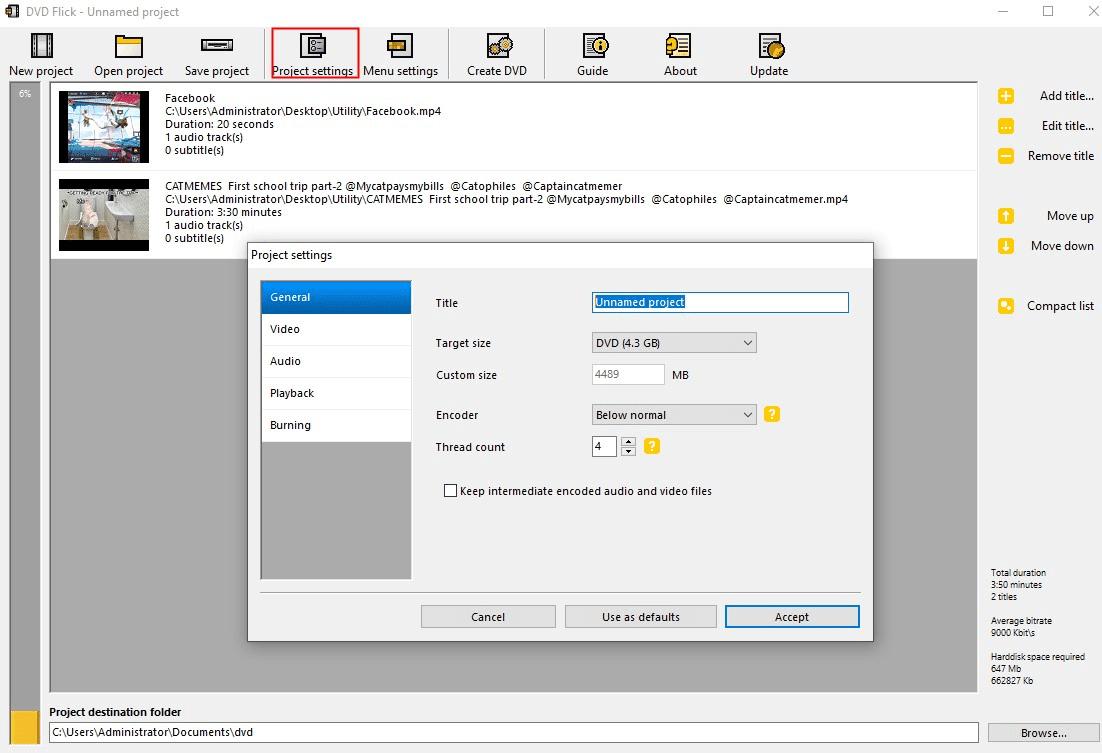The height and width of the screenshot is (753, 1102).
Task: Click the Save project icon
Action: [217, 46]
